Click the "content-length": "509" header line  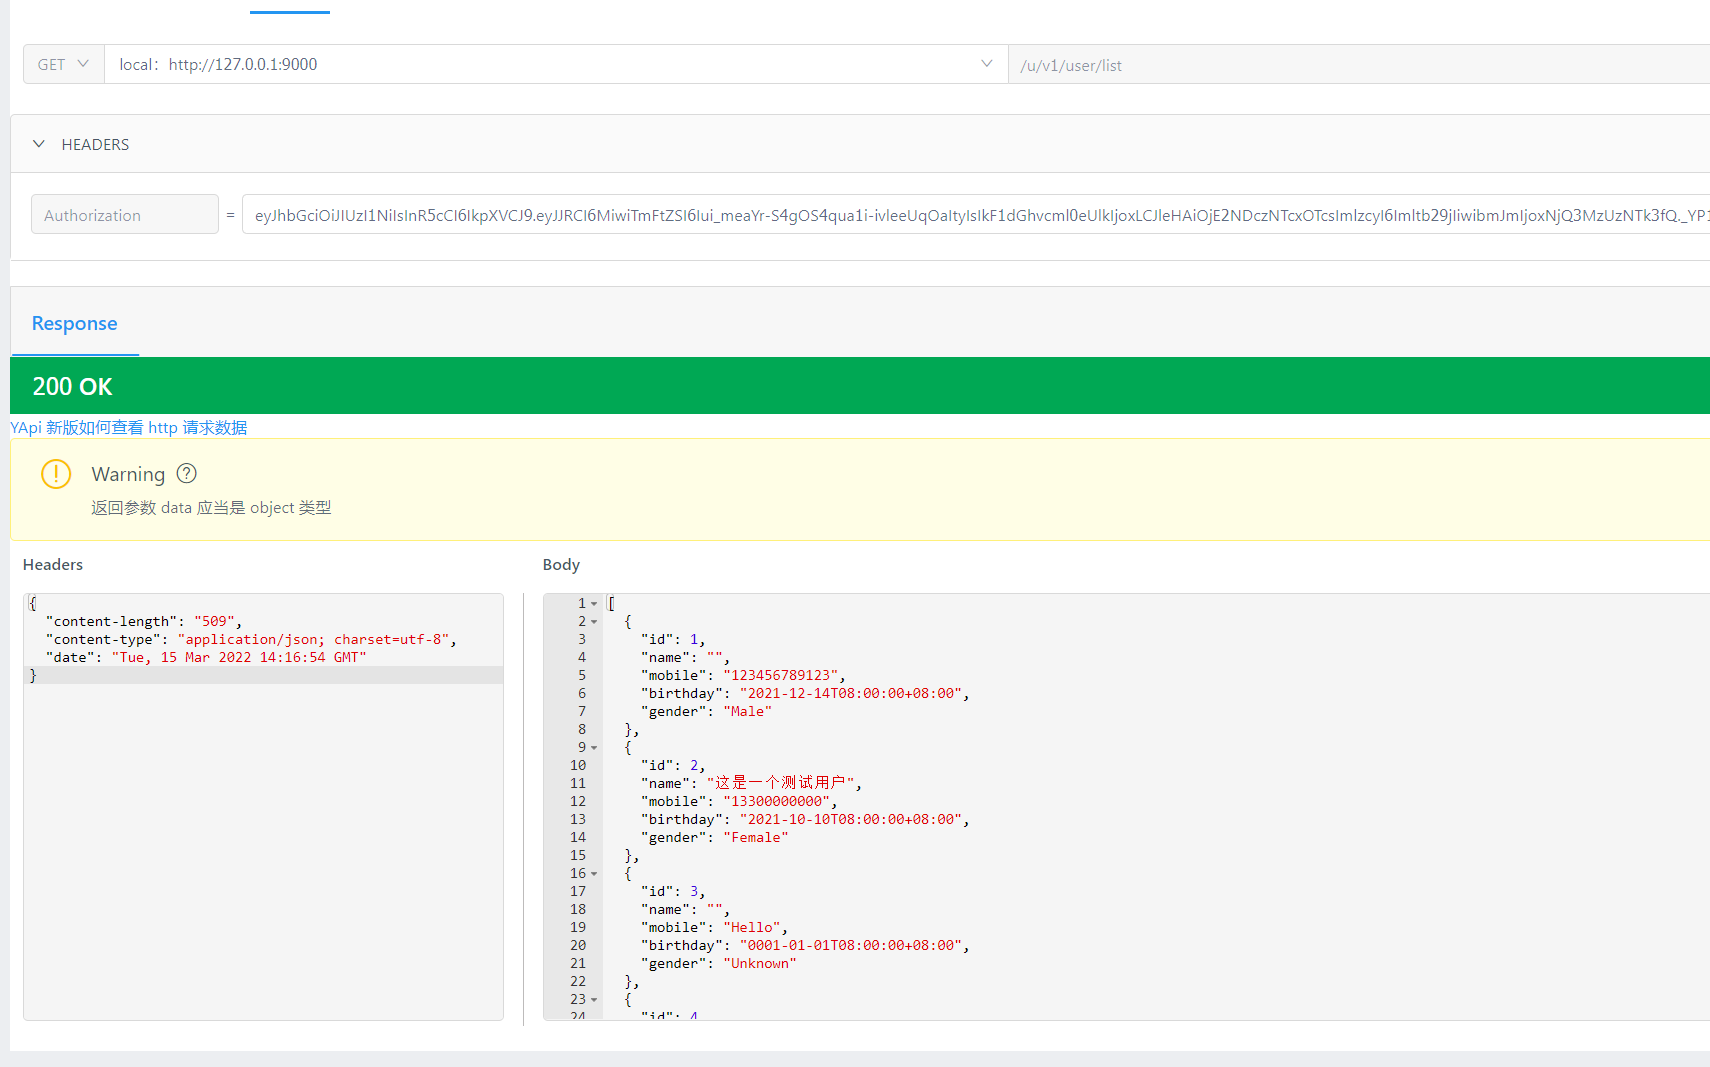point(143,621)
